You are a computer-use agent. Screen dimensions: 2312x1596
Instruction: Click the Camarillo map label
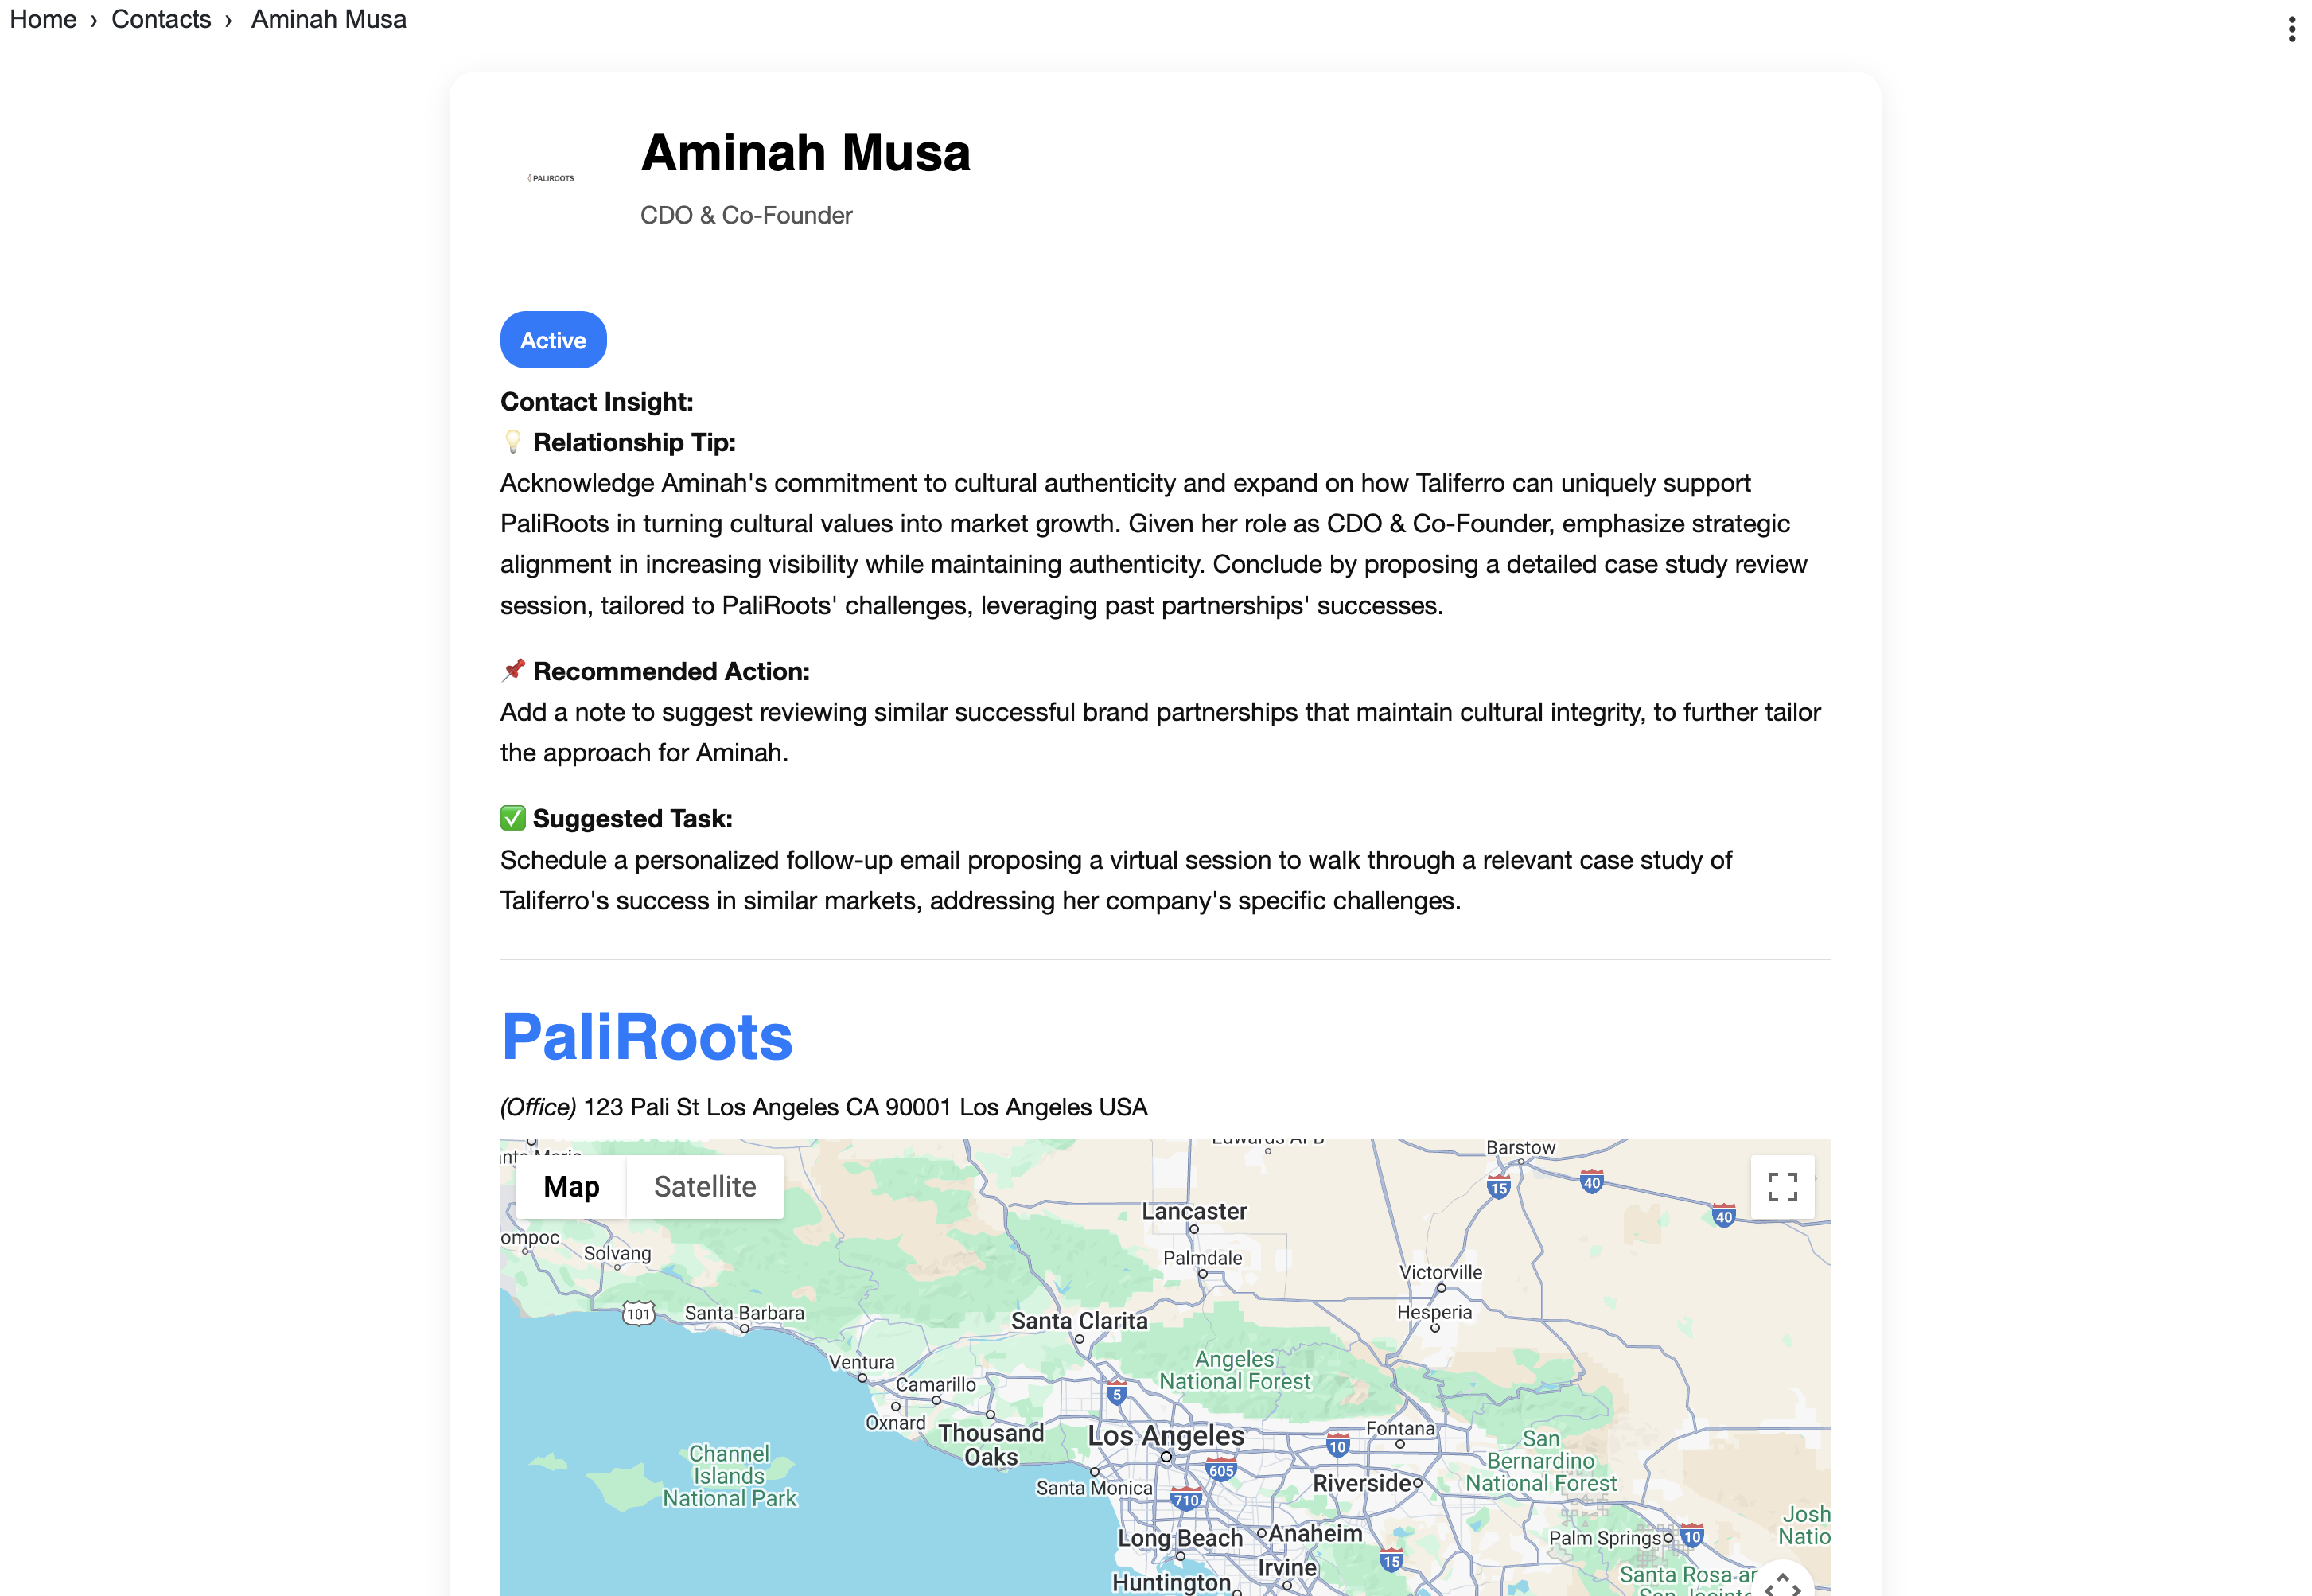point(935,1384)
